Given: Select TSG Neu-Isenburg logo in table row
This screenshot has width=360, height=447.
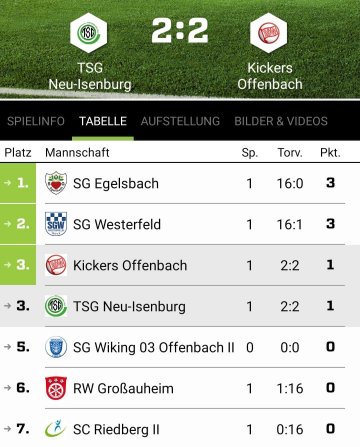Looking at the screenshot, I should click(56, 306).
